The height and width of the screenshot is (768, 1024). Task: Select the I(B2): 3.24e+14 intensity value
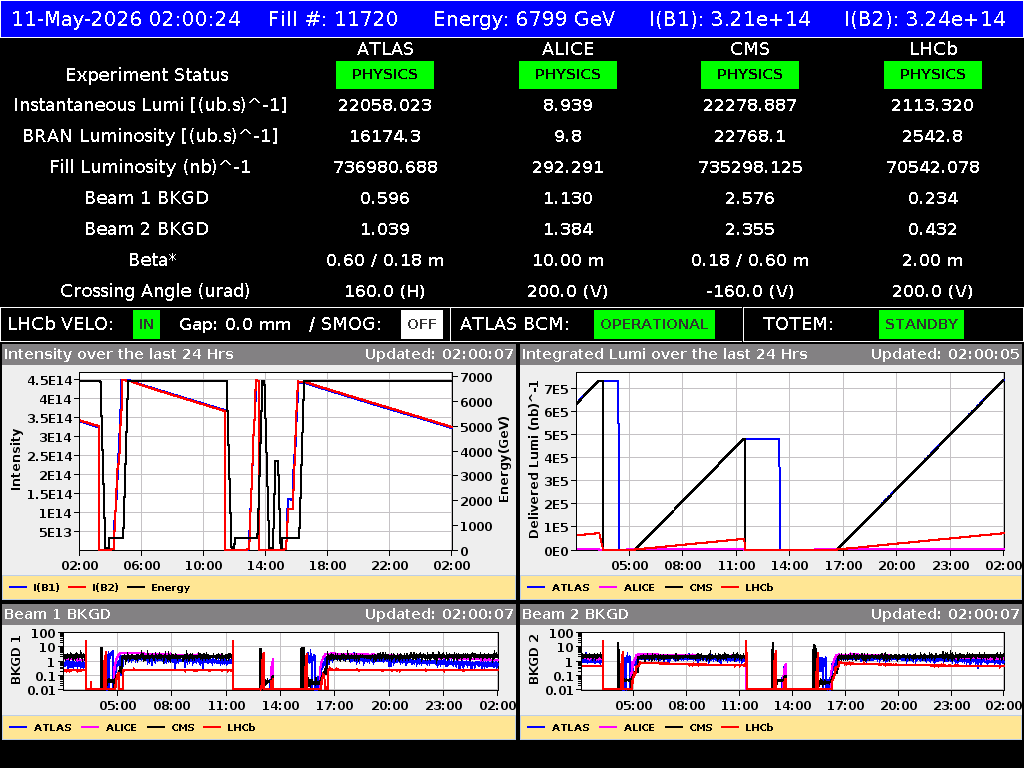[925, 18]
